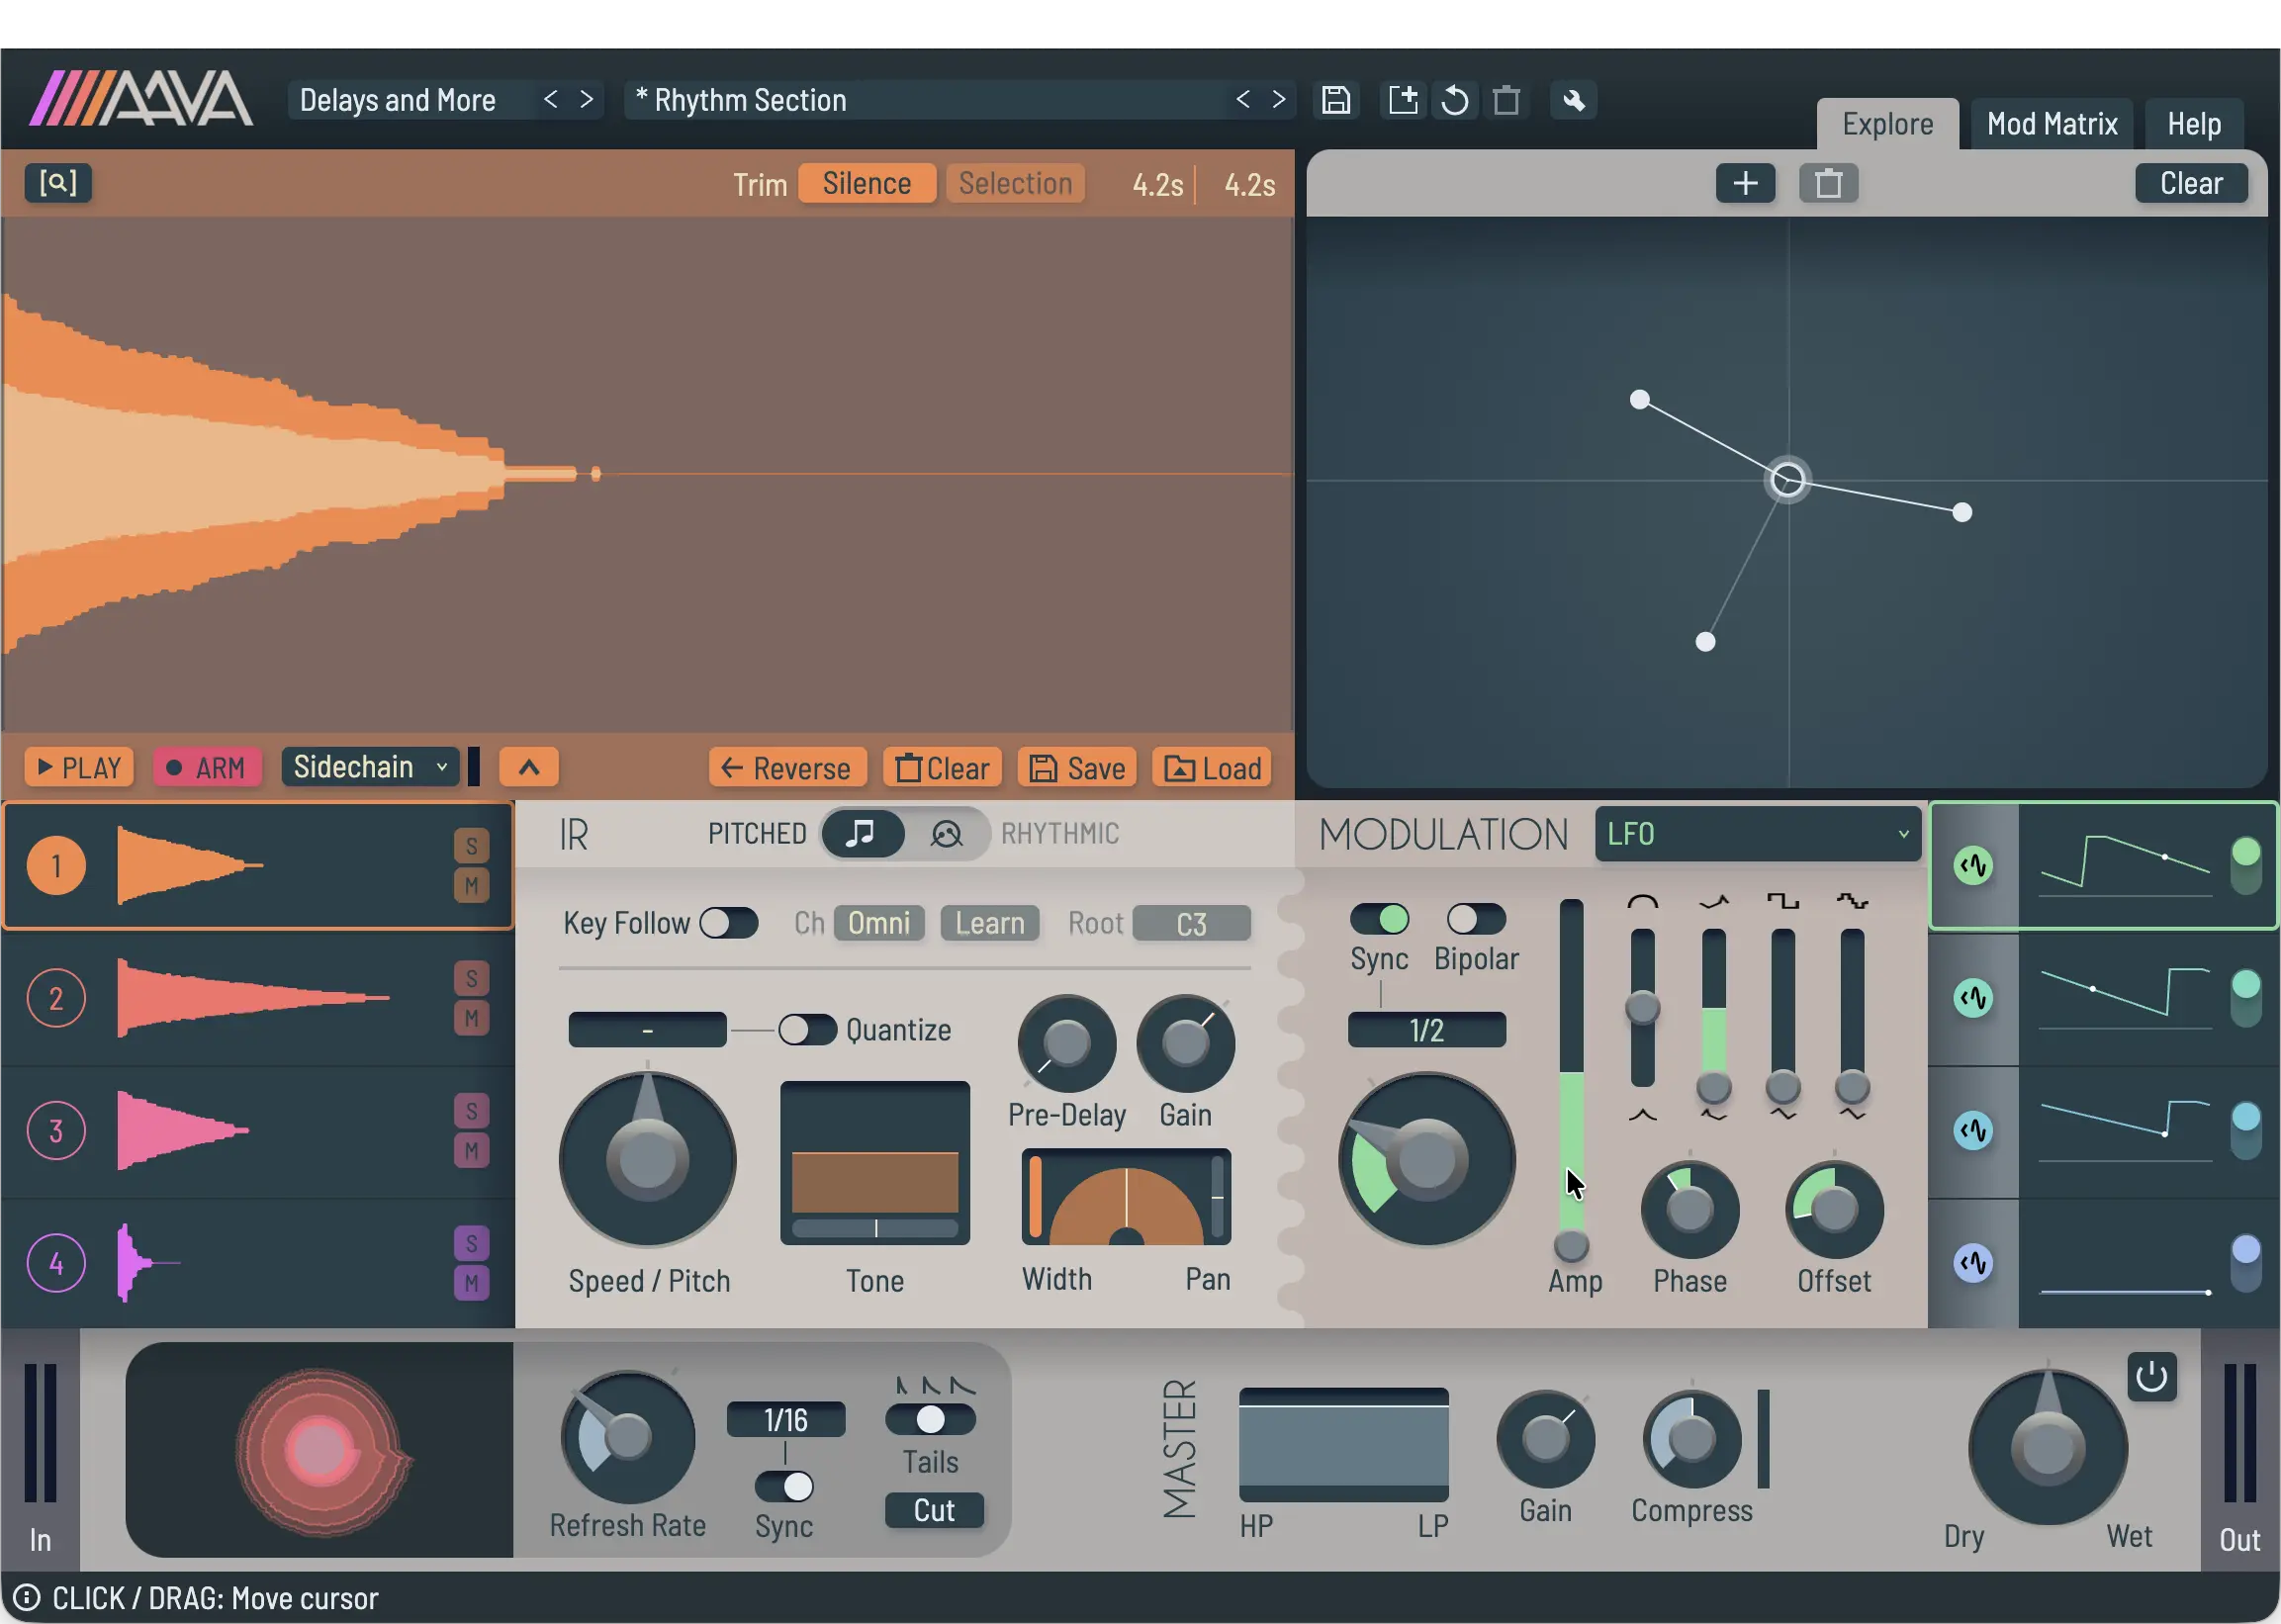Click the fourth lavender LFO modulator icon
The image size is (2281, 1624).
pyautogui.click(x=1973, y=1263)
